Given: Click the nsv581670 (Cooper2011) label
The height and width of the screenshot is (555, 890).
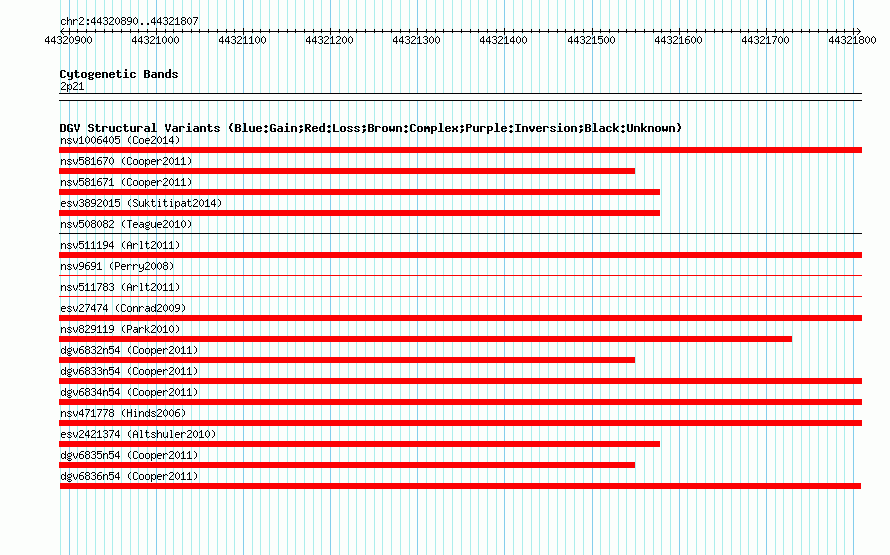Looking at the screenshot, I should point(126,161).
